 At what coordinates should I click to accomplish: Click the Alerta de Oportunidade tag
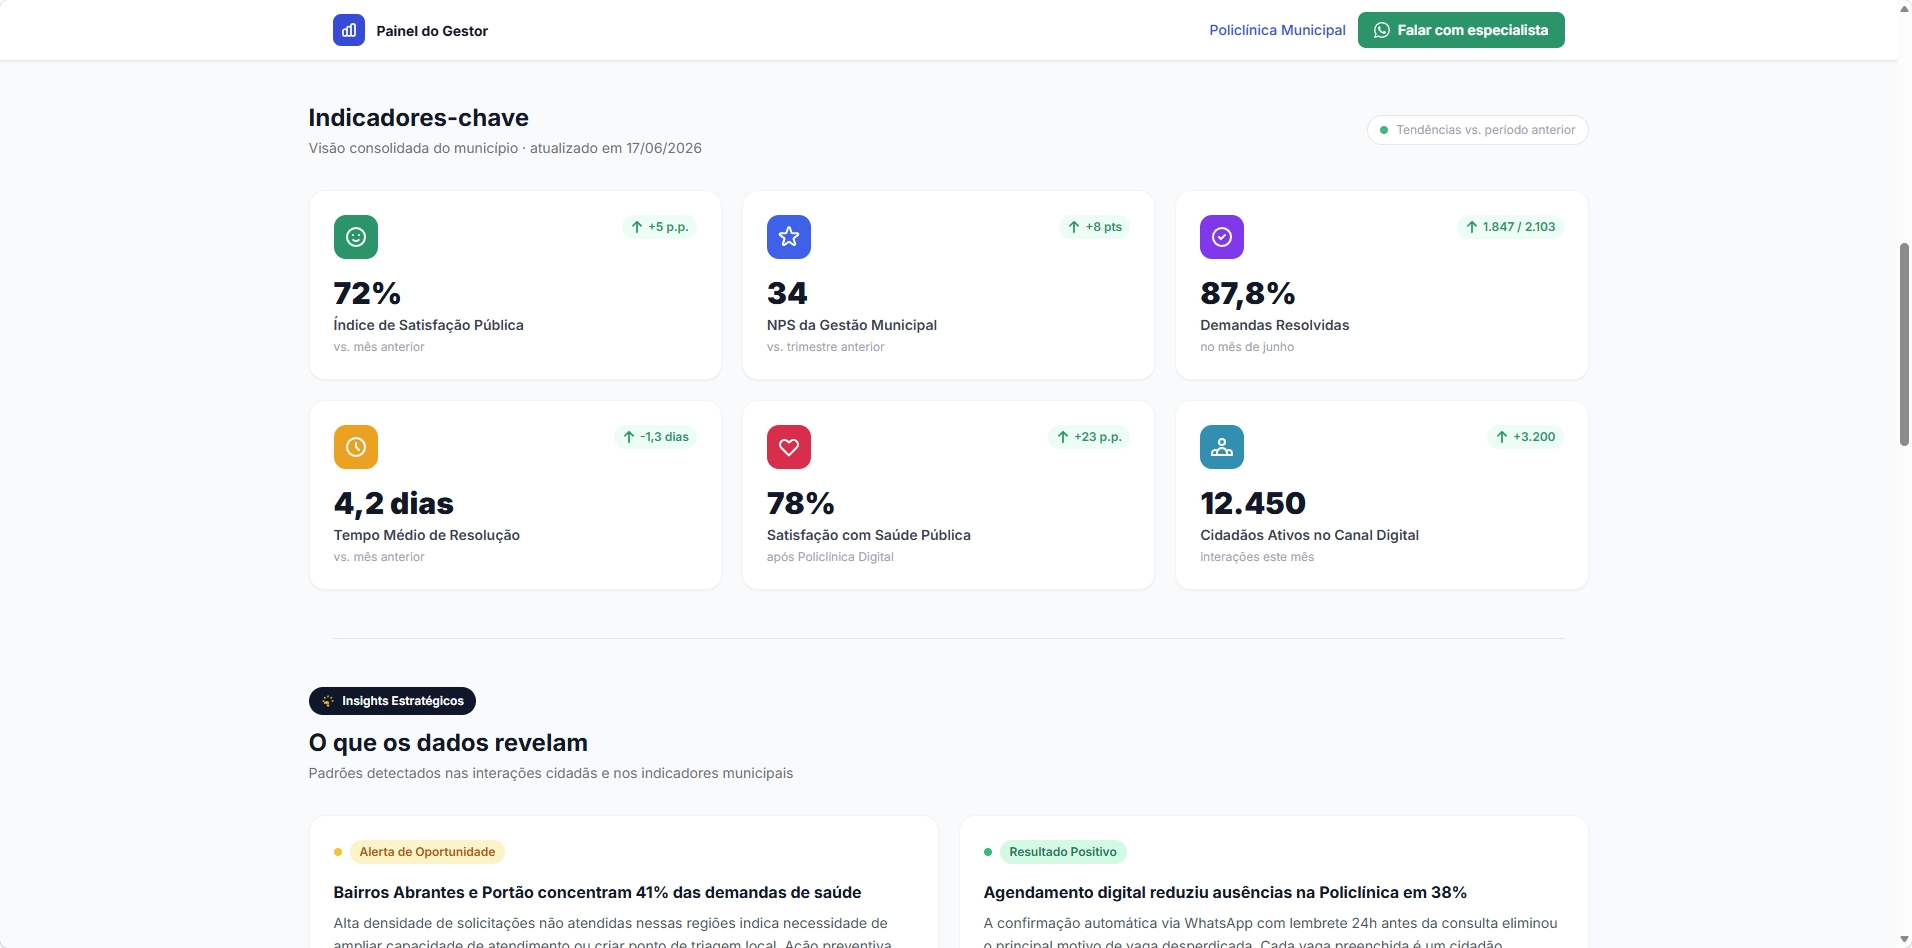(x=427, y=852)
